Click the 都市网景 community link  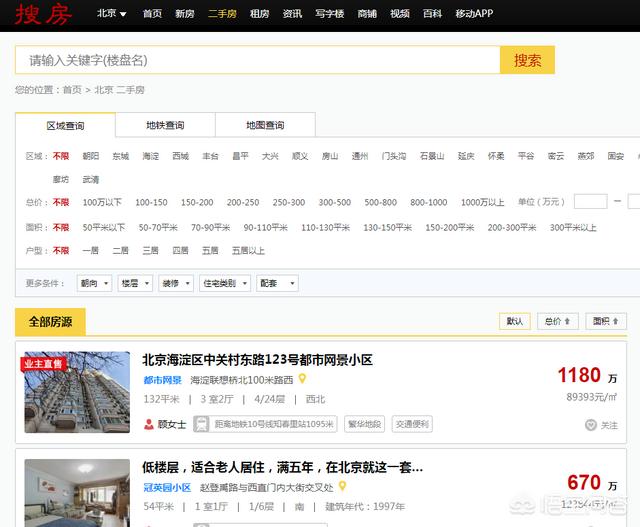click(162, 380)
